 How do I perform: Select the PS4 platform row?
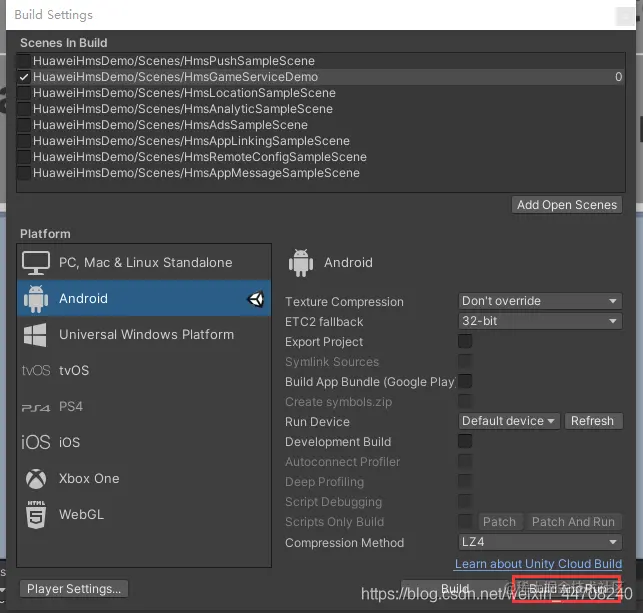pos(144,406)
